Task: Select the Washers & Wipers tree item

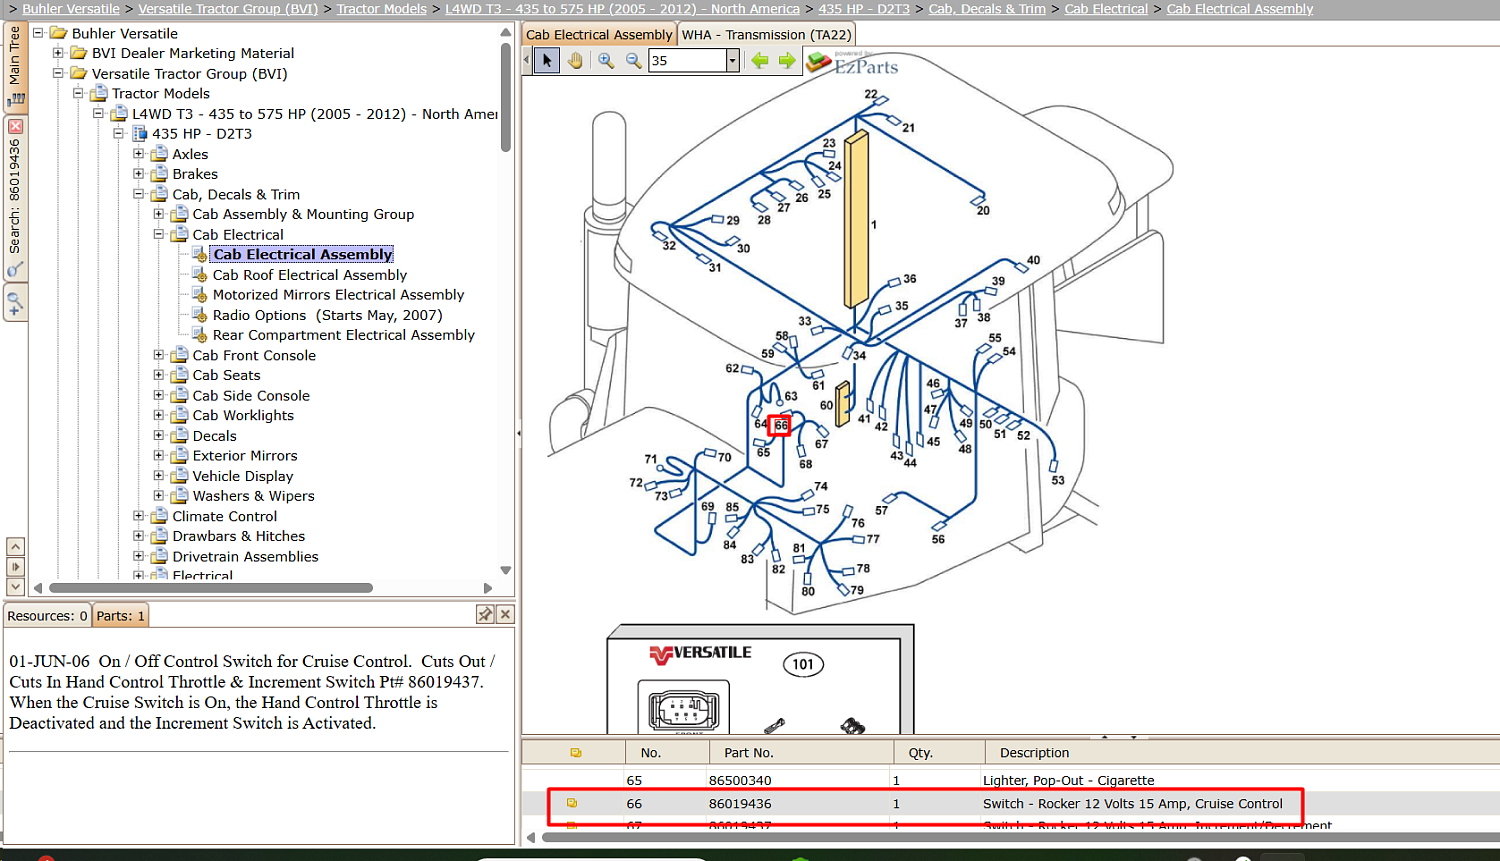Action: [253, 496]
